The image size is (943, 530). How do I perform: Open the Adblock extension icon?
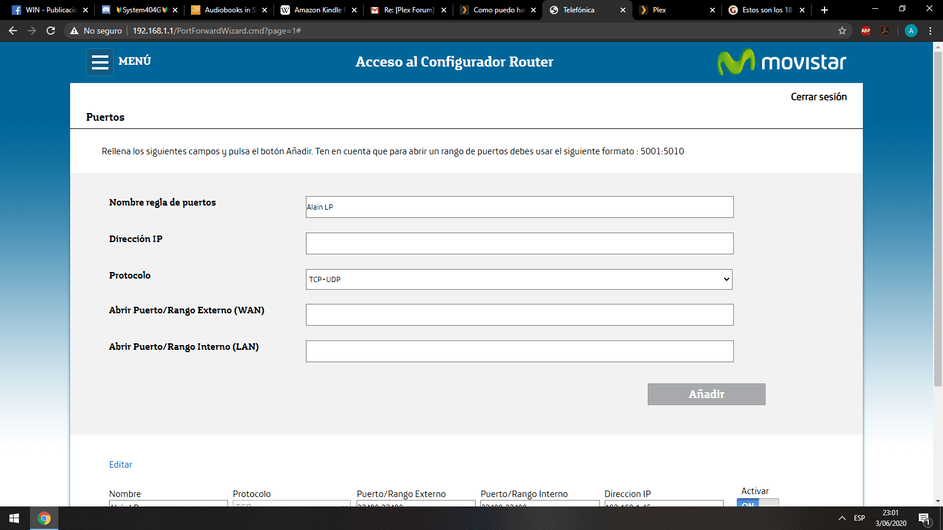(865, 31)
